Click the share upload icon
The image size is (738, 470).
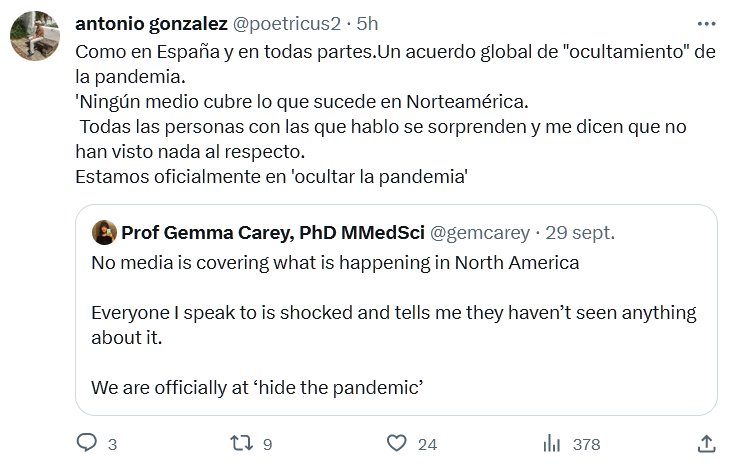tap(706, 442)
